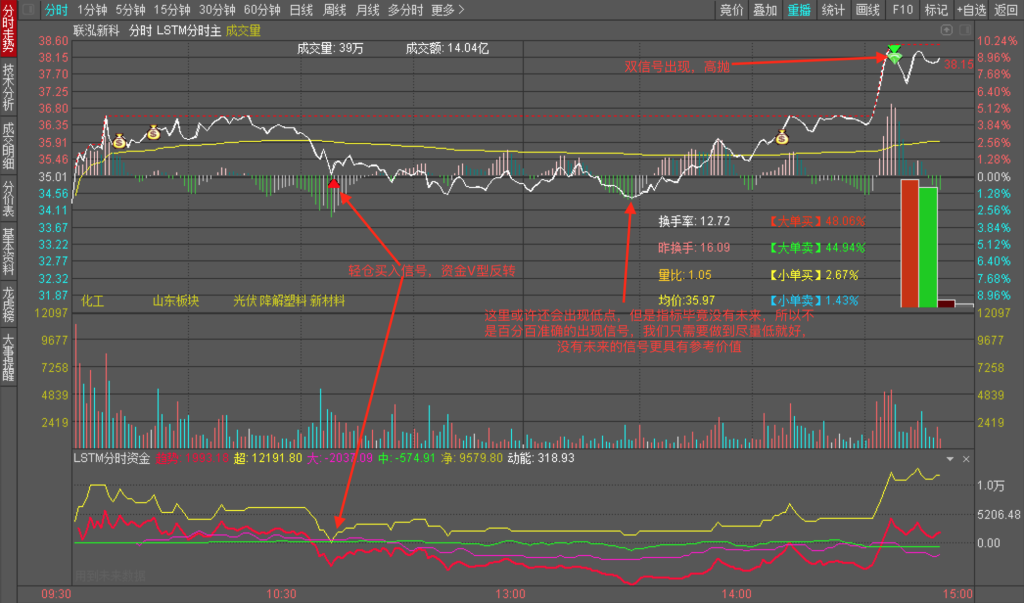Click the side panel icon near 10.24%
1024x603 pixels.
[x=967, y=31]
